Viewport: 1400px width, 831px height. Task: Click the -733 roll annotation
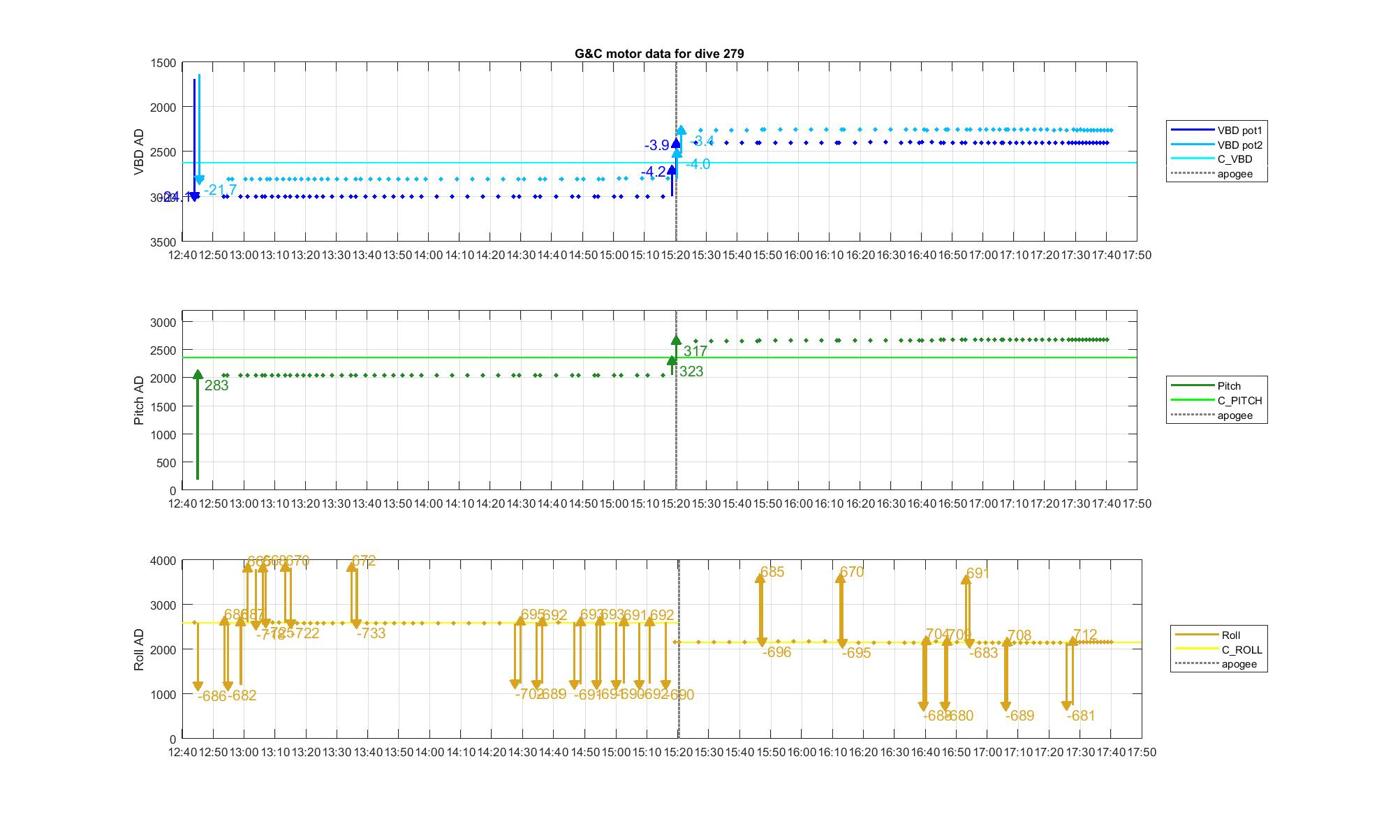[371, 633]
